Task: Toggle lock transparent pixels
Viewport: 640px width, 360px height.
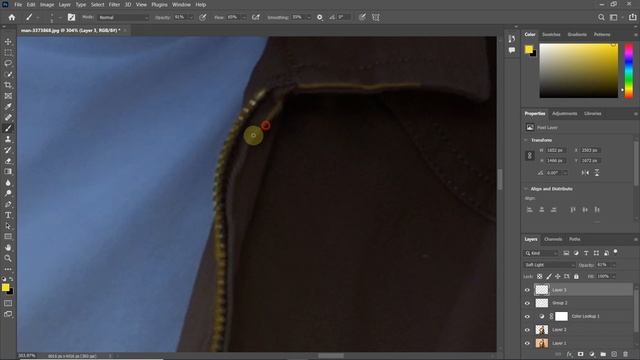Action: point(540,276)
